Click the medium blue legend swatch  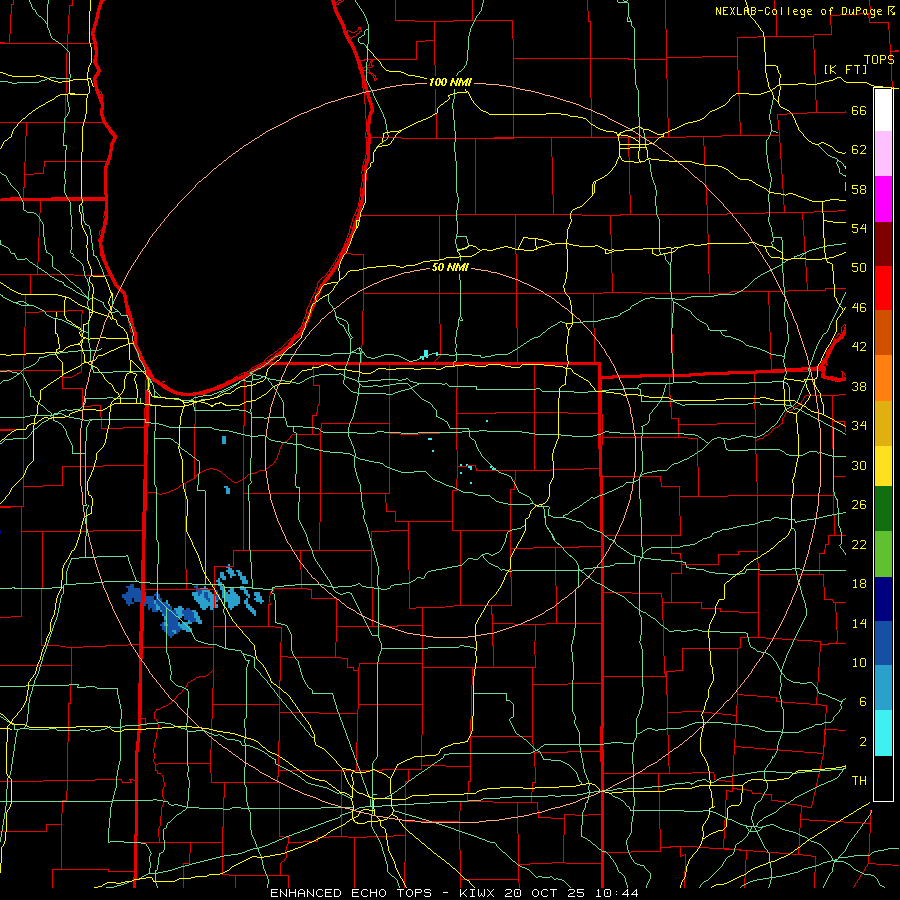pos(883,643)
